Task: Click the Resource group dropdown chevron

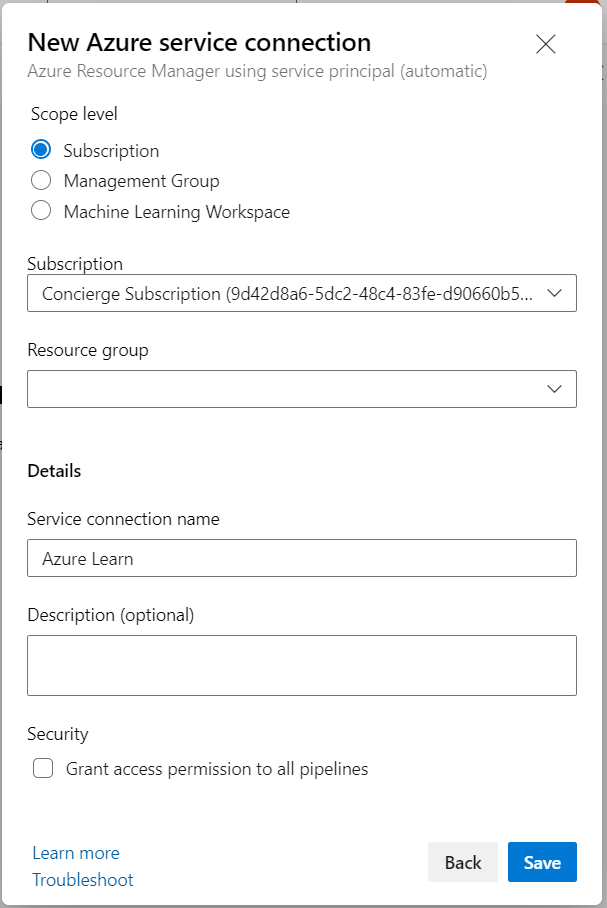Action: point(555,389)
